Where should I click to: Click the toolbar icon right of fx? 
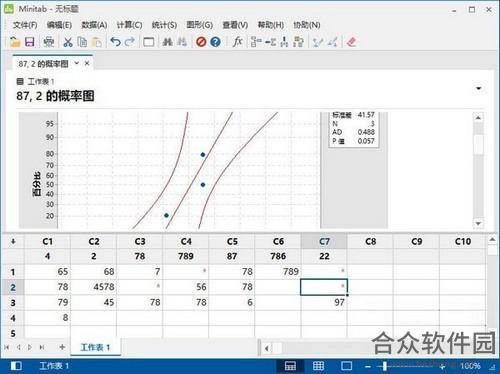coord(256,42)
